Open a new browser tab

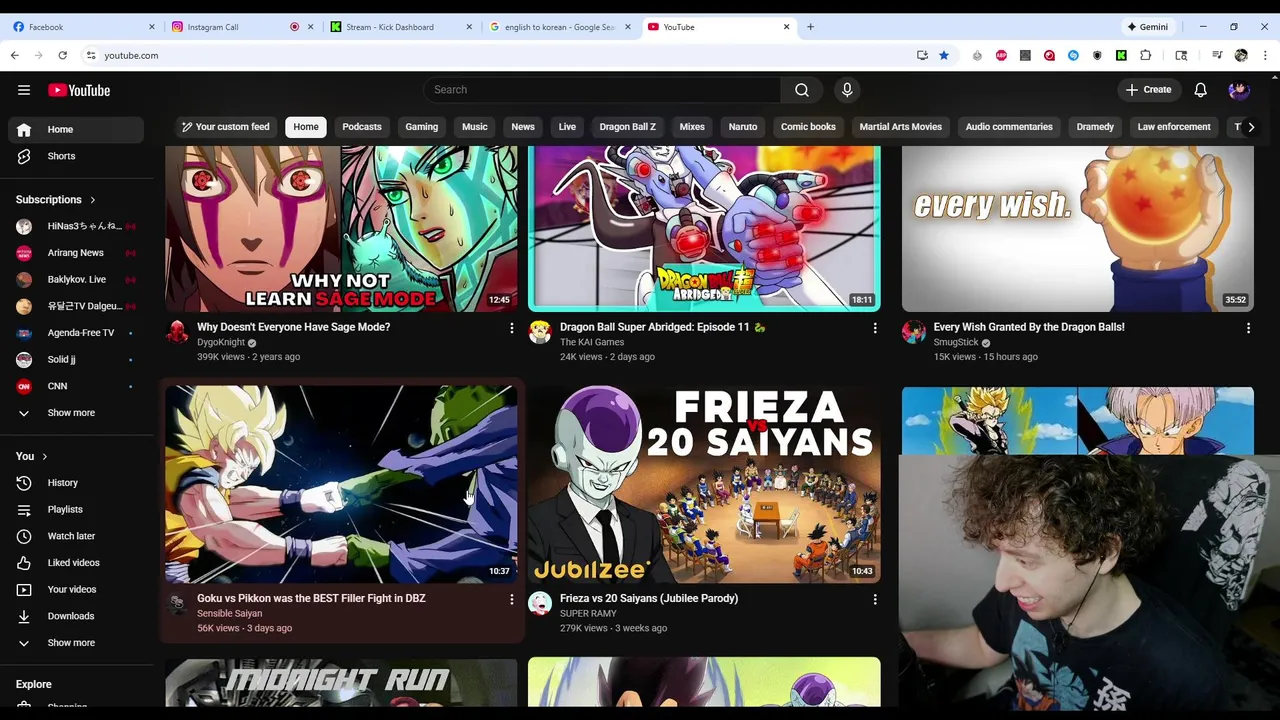(x=810, y=27)
